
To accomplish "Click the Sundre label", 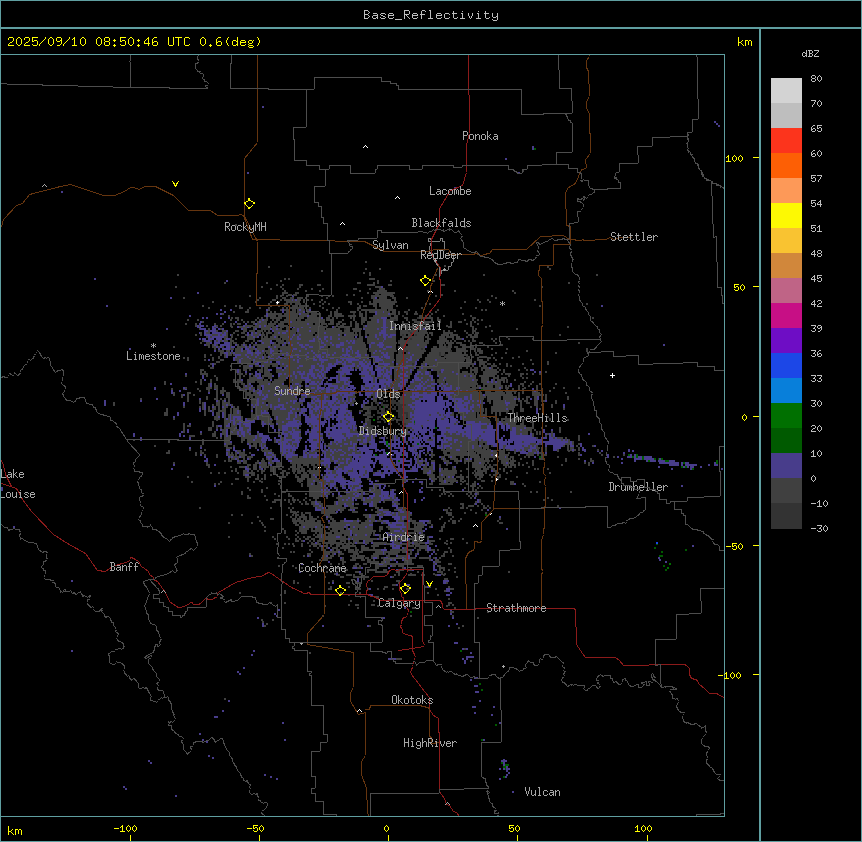I will click(292, 391).
